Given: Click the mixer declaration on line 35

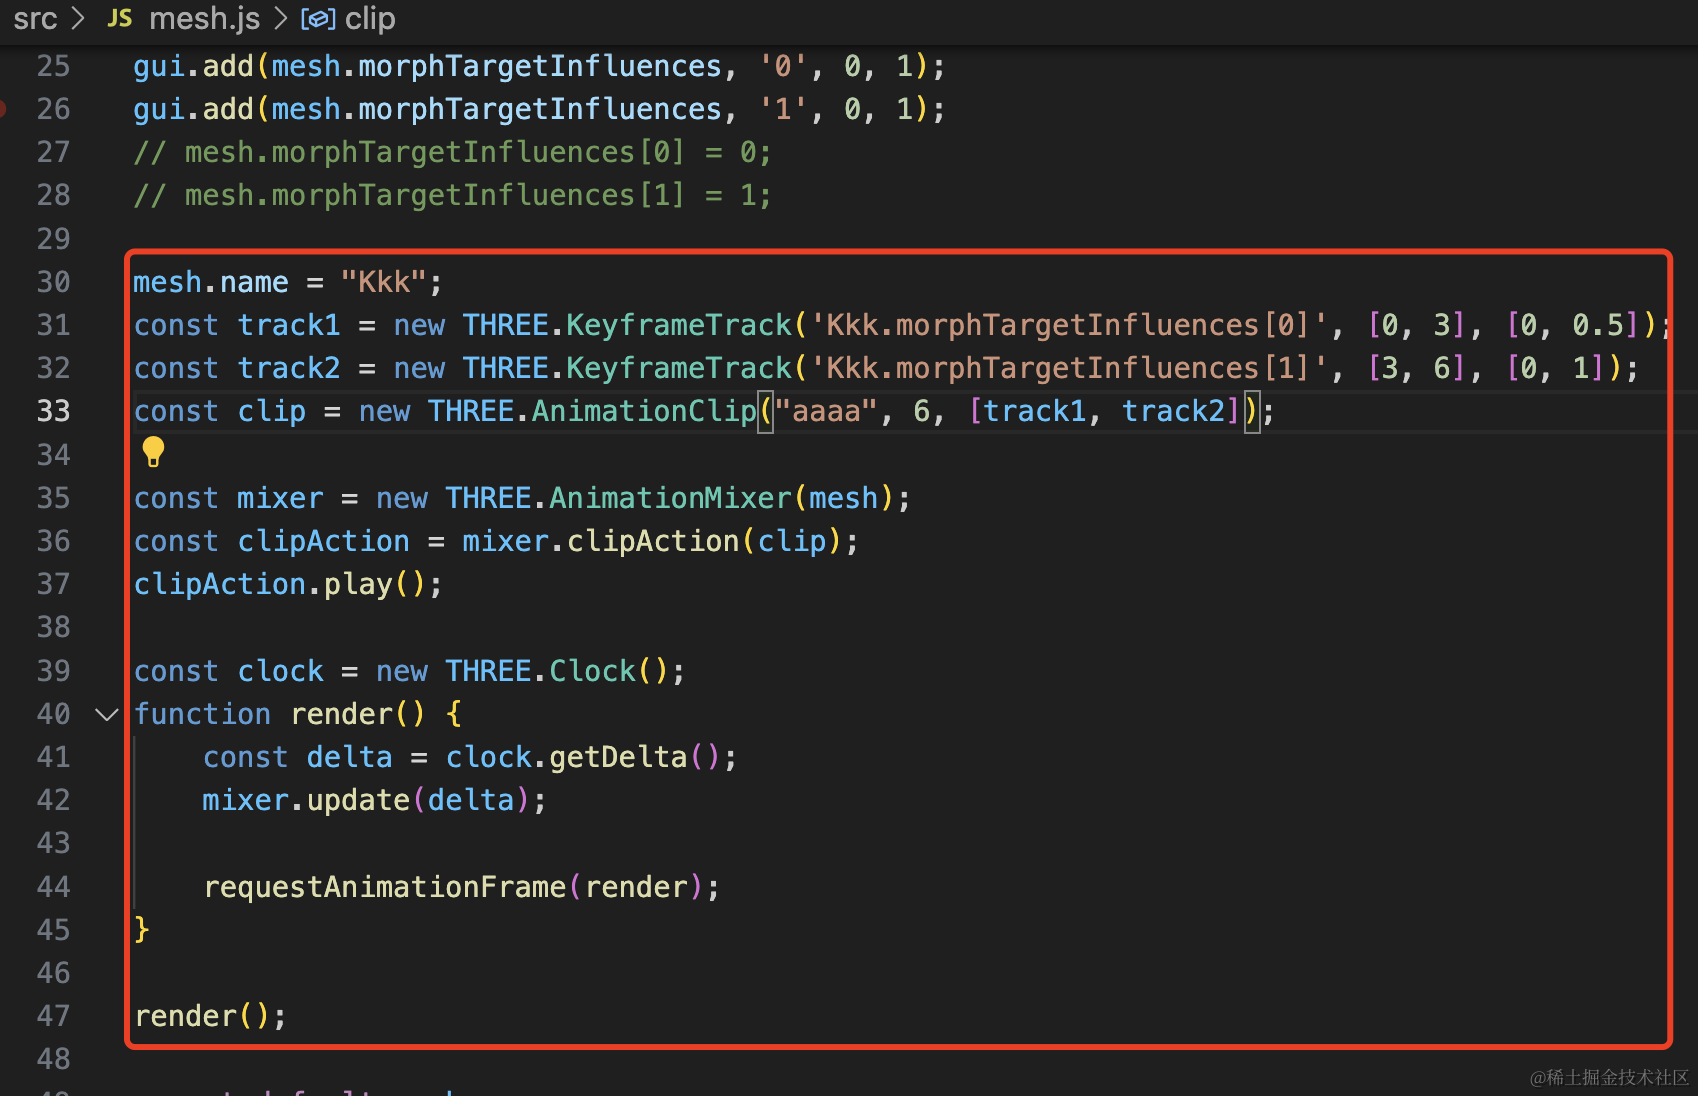Looking at the screenshot, I should point(280,498).
